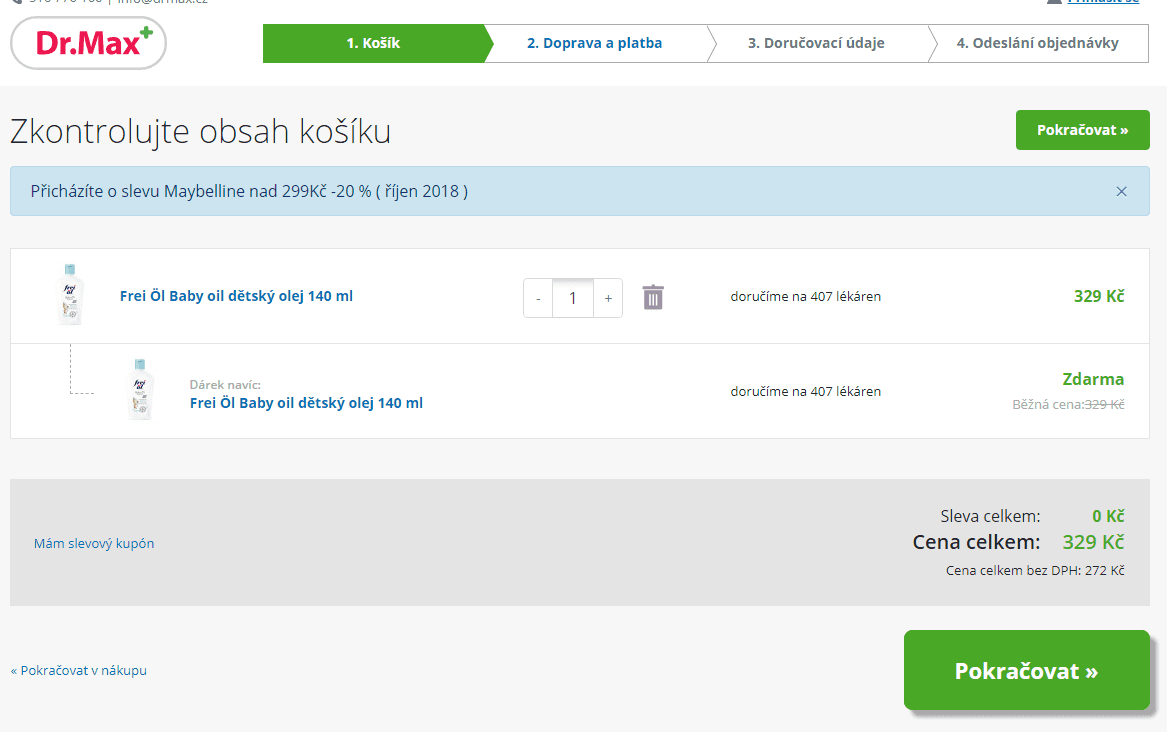Dismiss the Maybelline discount notice

(1121, 191)
